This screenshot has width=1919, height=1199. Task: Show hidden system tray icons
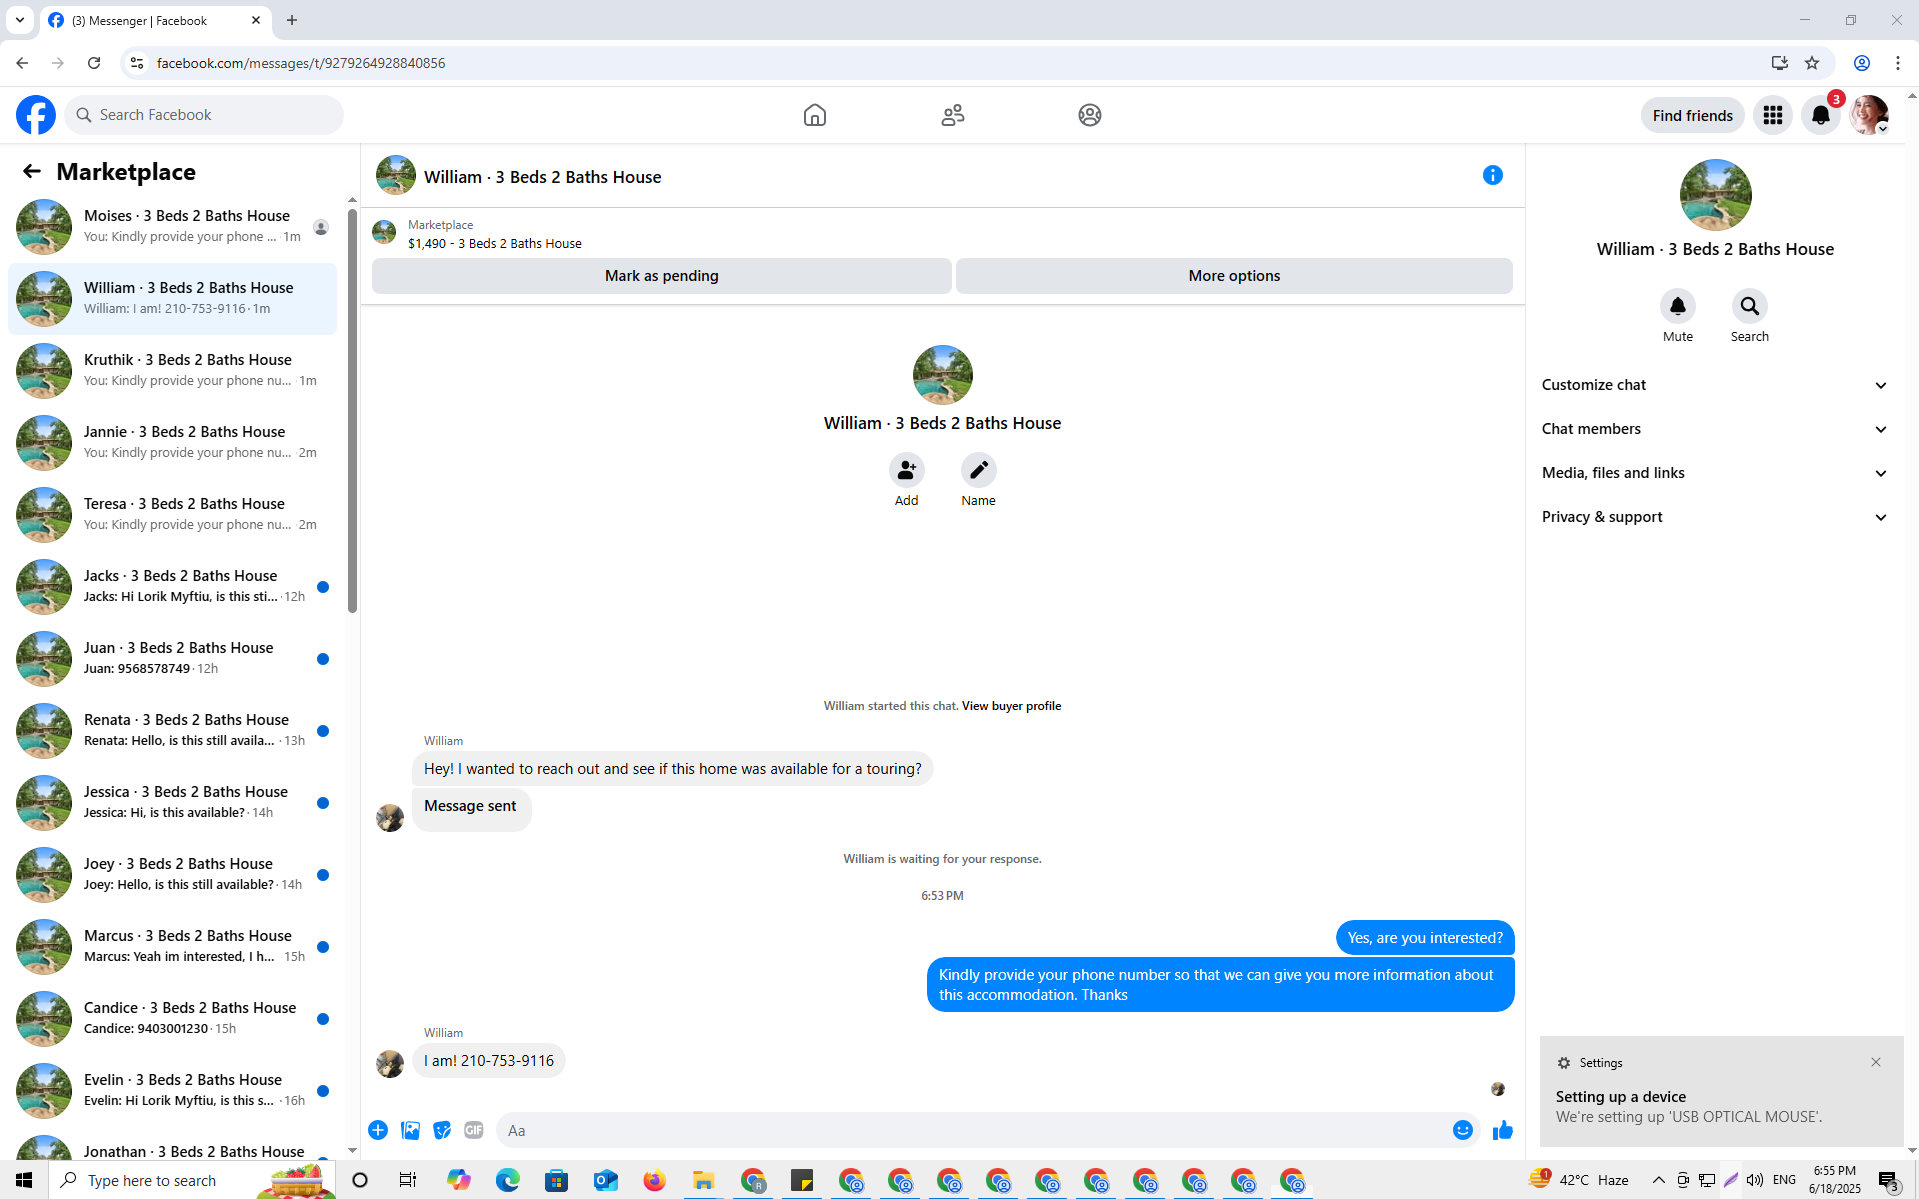pyautogui.click(x=1658, y=1180)
